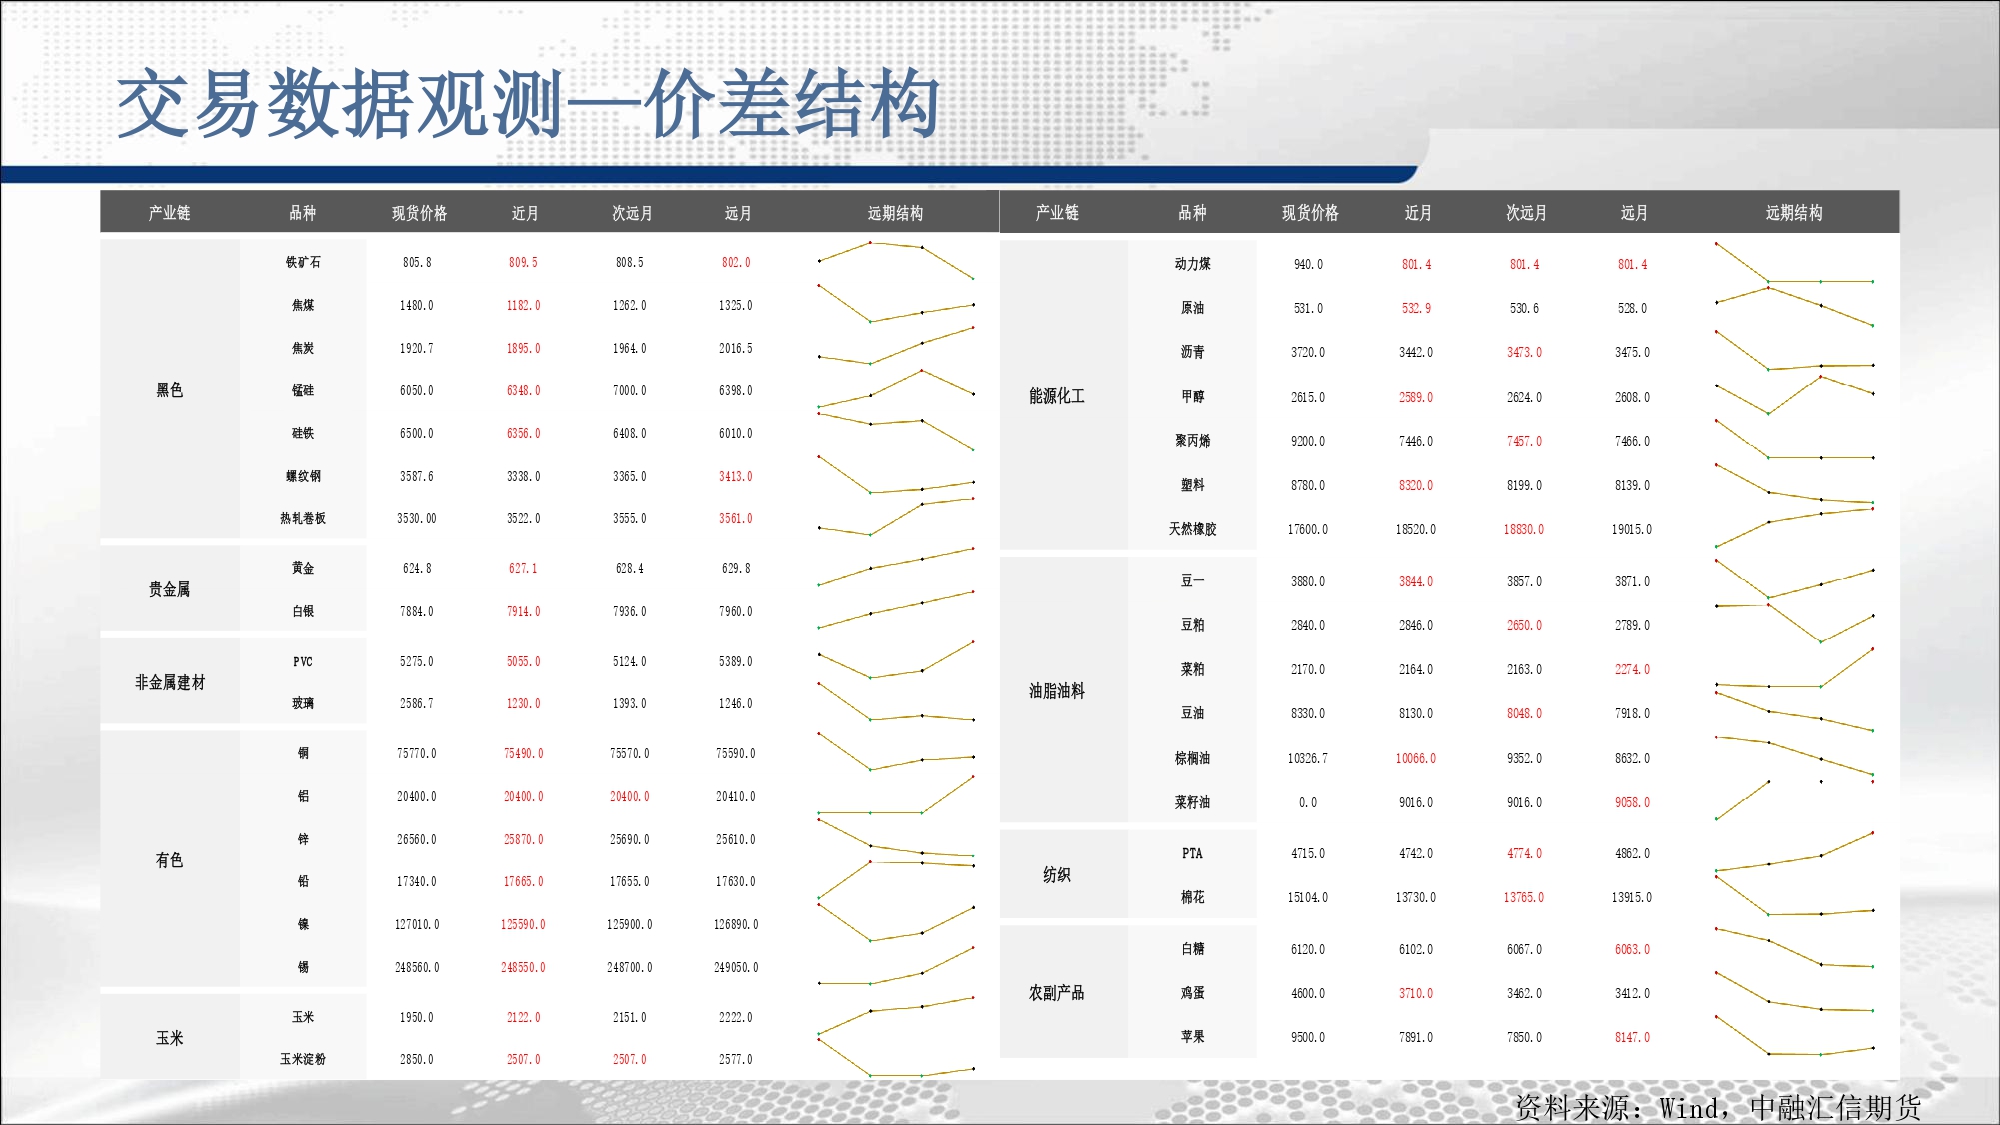
Task: Click the 贵金属 category cell
Action: pos(170,589)
